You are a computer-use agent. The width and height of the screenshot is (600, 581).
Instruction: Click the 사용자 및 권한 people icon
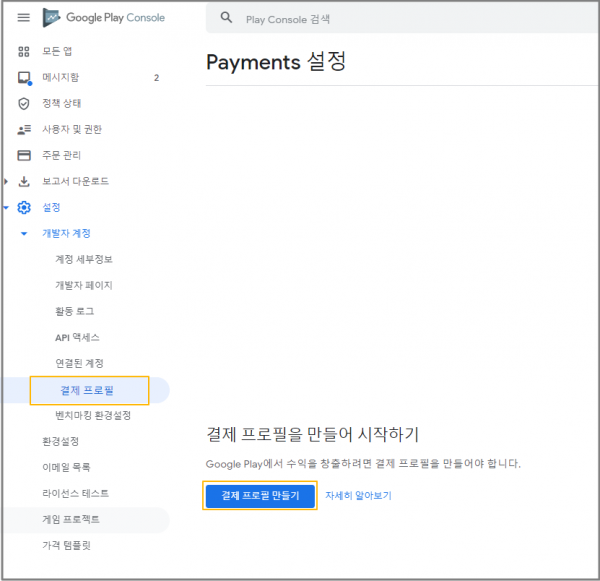click(24, 129)
